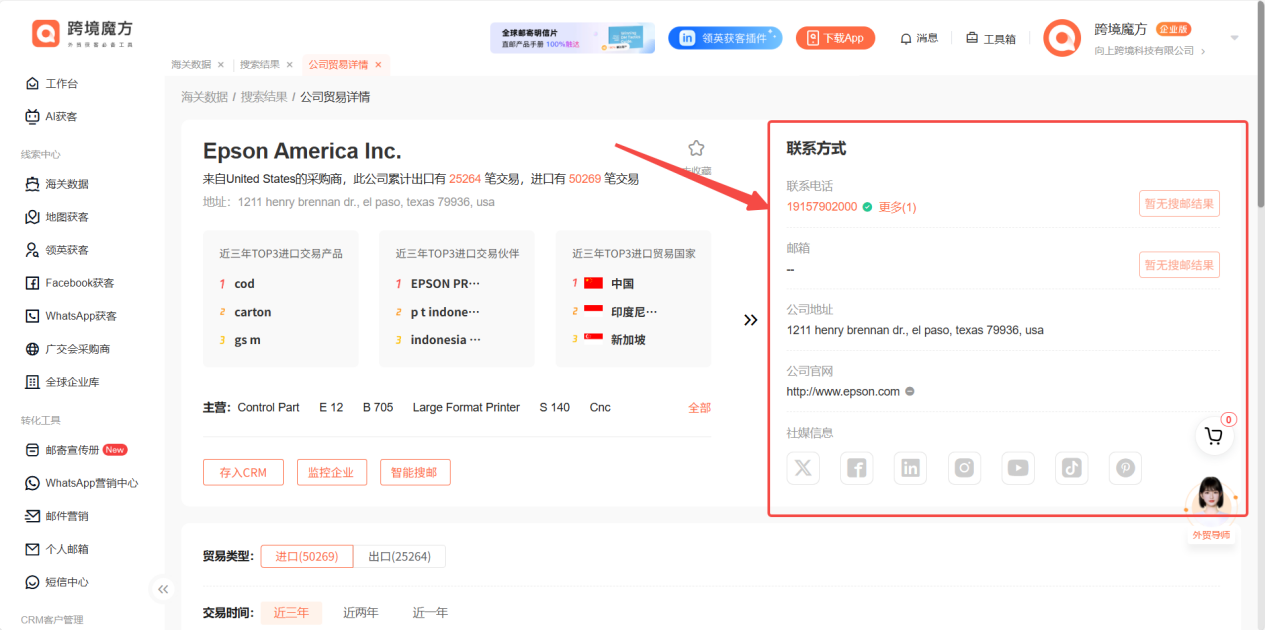Open the Pinterest social icon
Image resolution: width=1265 pixels, height=630 pixels.
pos(1125,468)
